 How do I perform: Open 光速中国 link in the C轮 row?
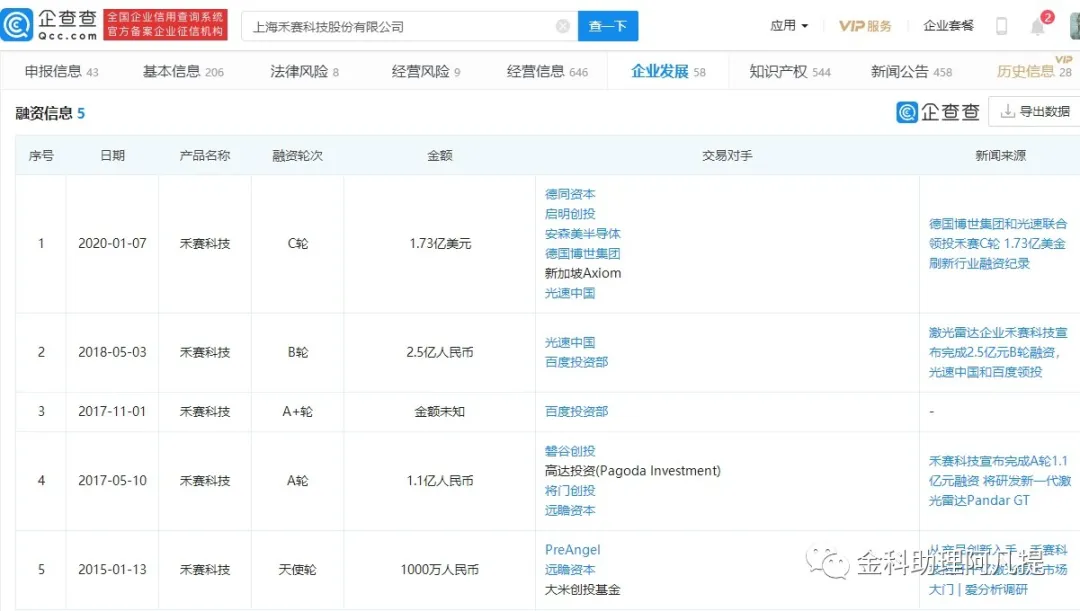tap(570, 293)
